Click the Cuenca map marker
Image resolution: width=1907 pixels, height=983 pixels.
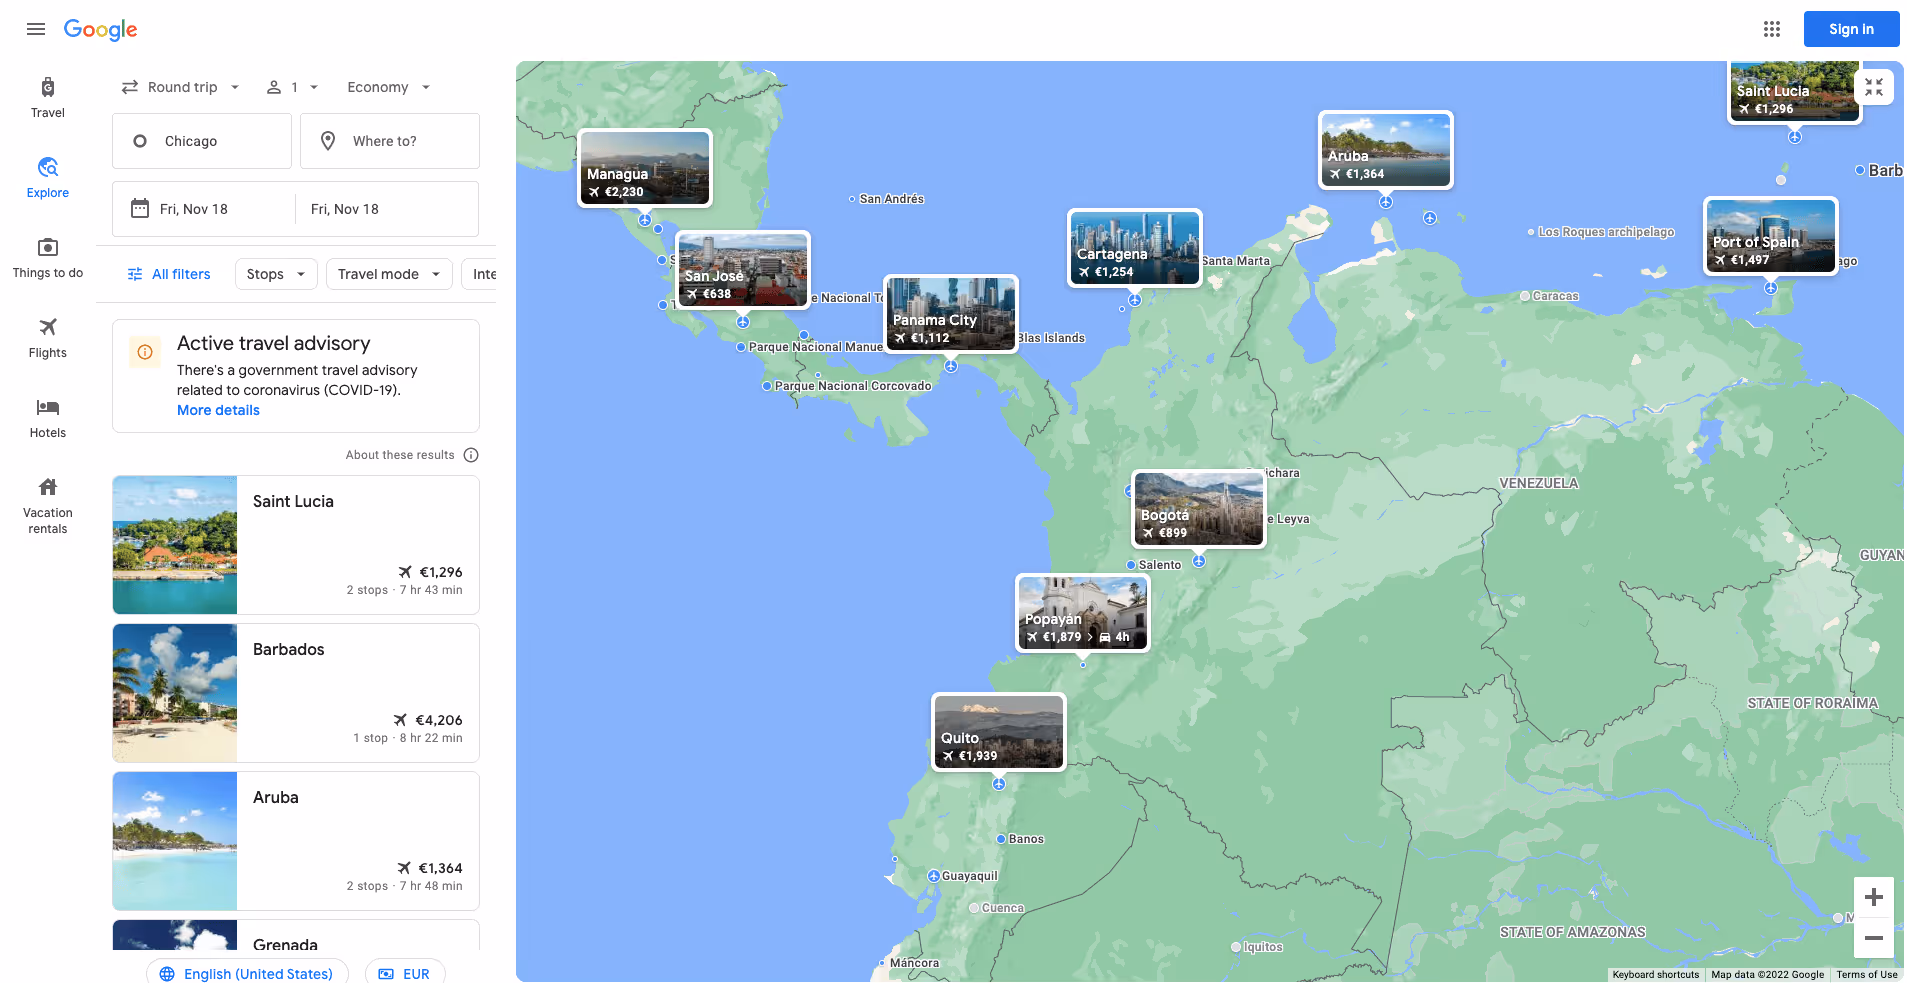point(974,908)
